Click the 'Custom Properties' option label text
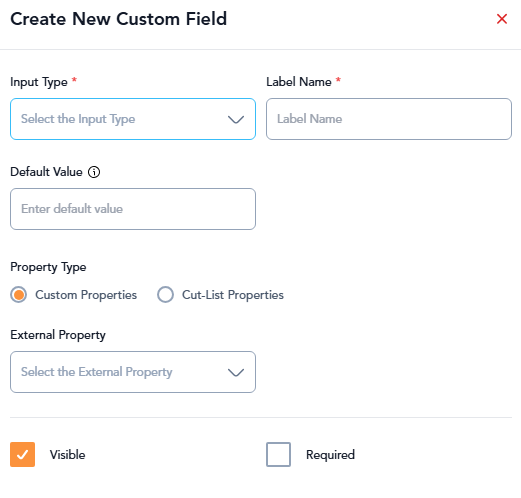The image size is (521, 498). point(86,295)
